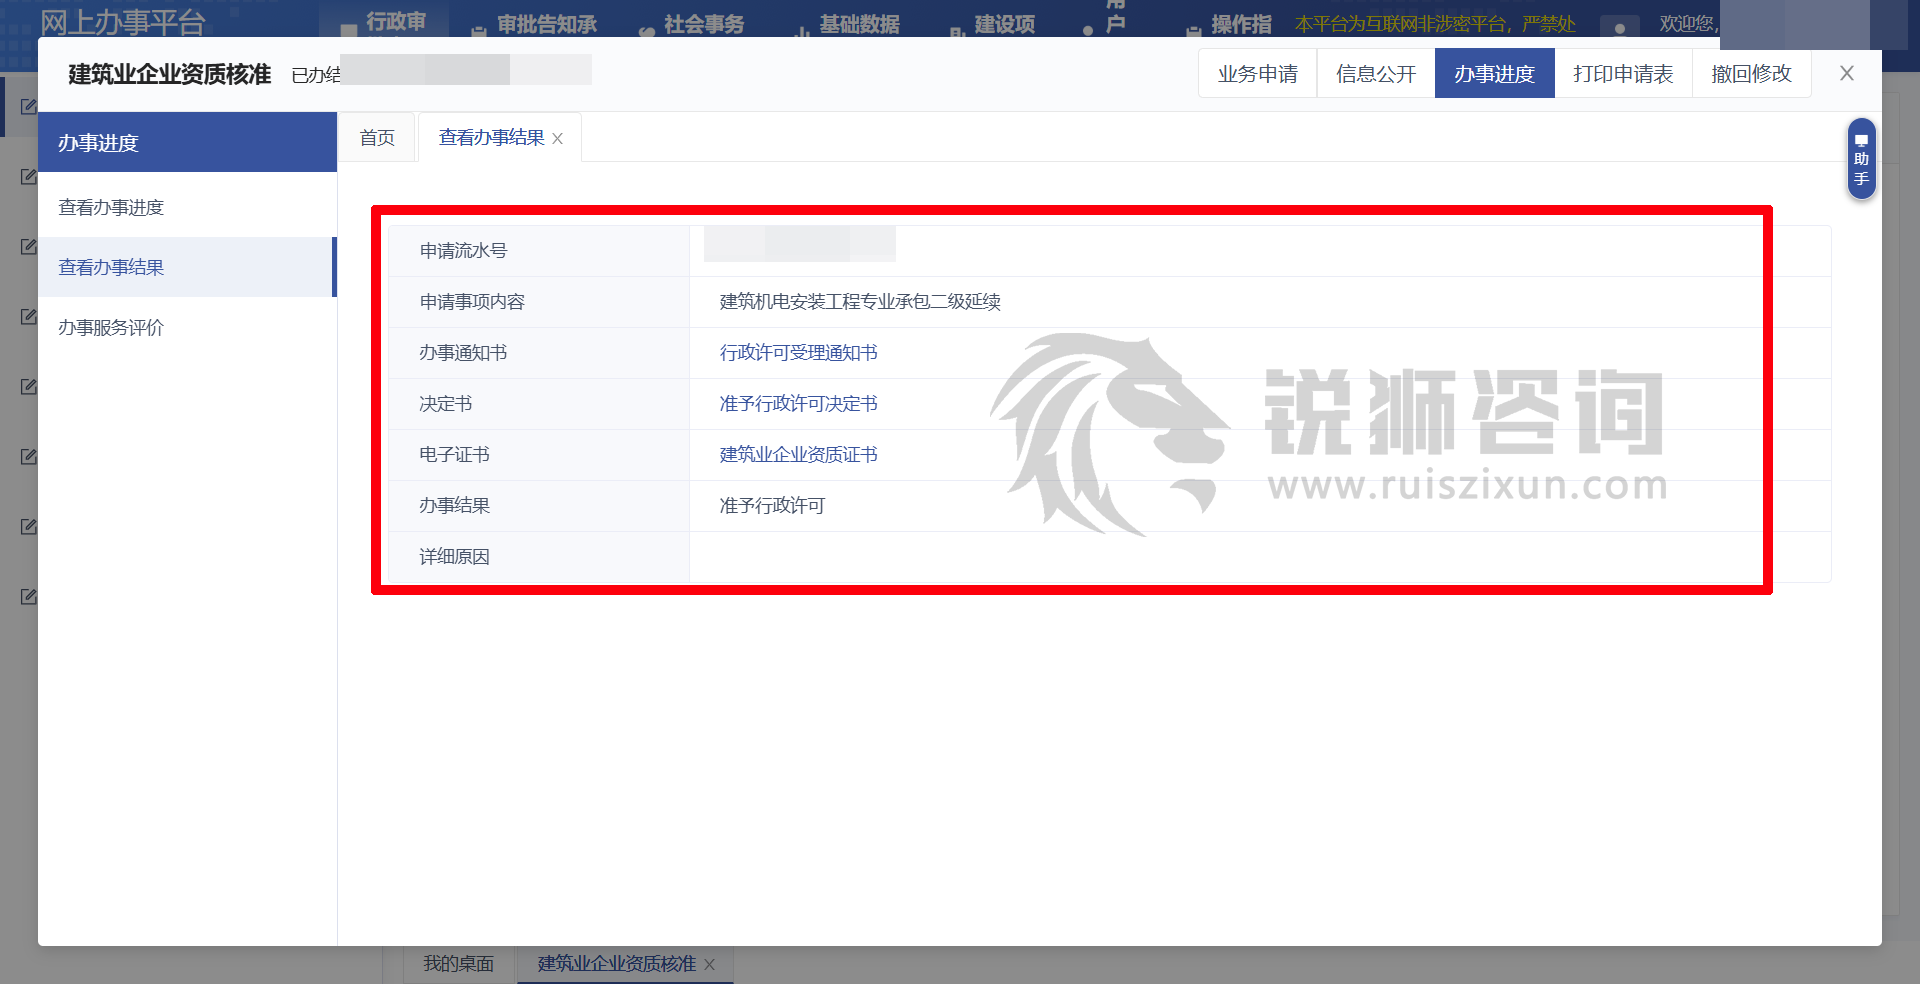Open 操作指 in background navigation

(x=1241, y=24)
